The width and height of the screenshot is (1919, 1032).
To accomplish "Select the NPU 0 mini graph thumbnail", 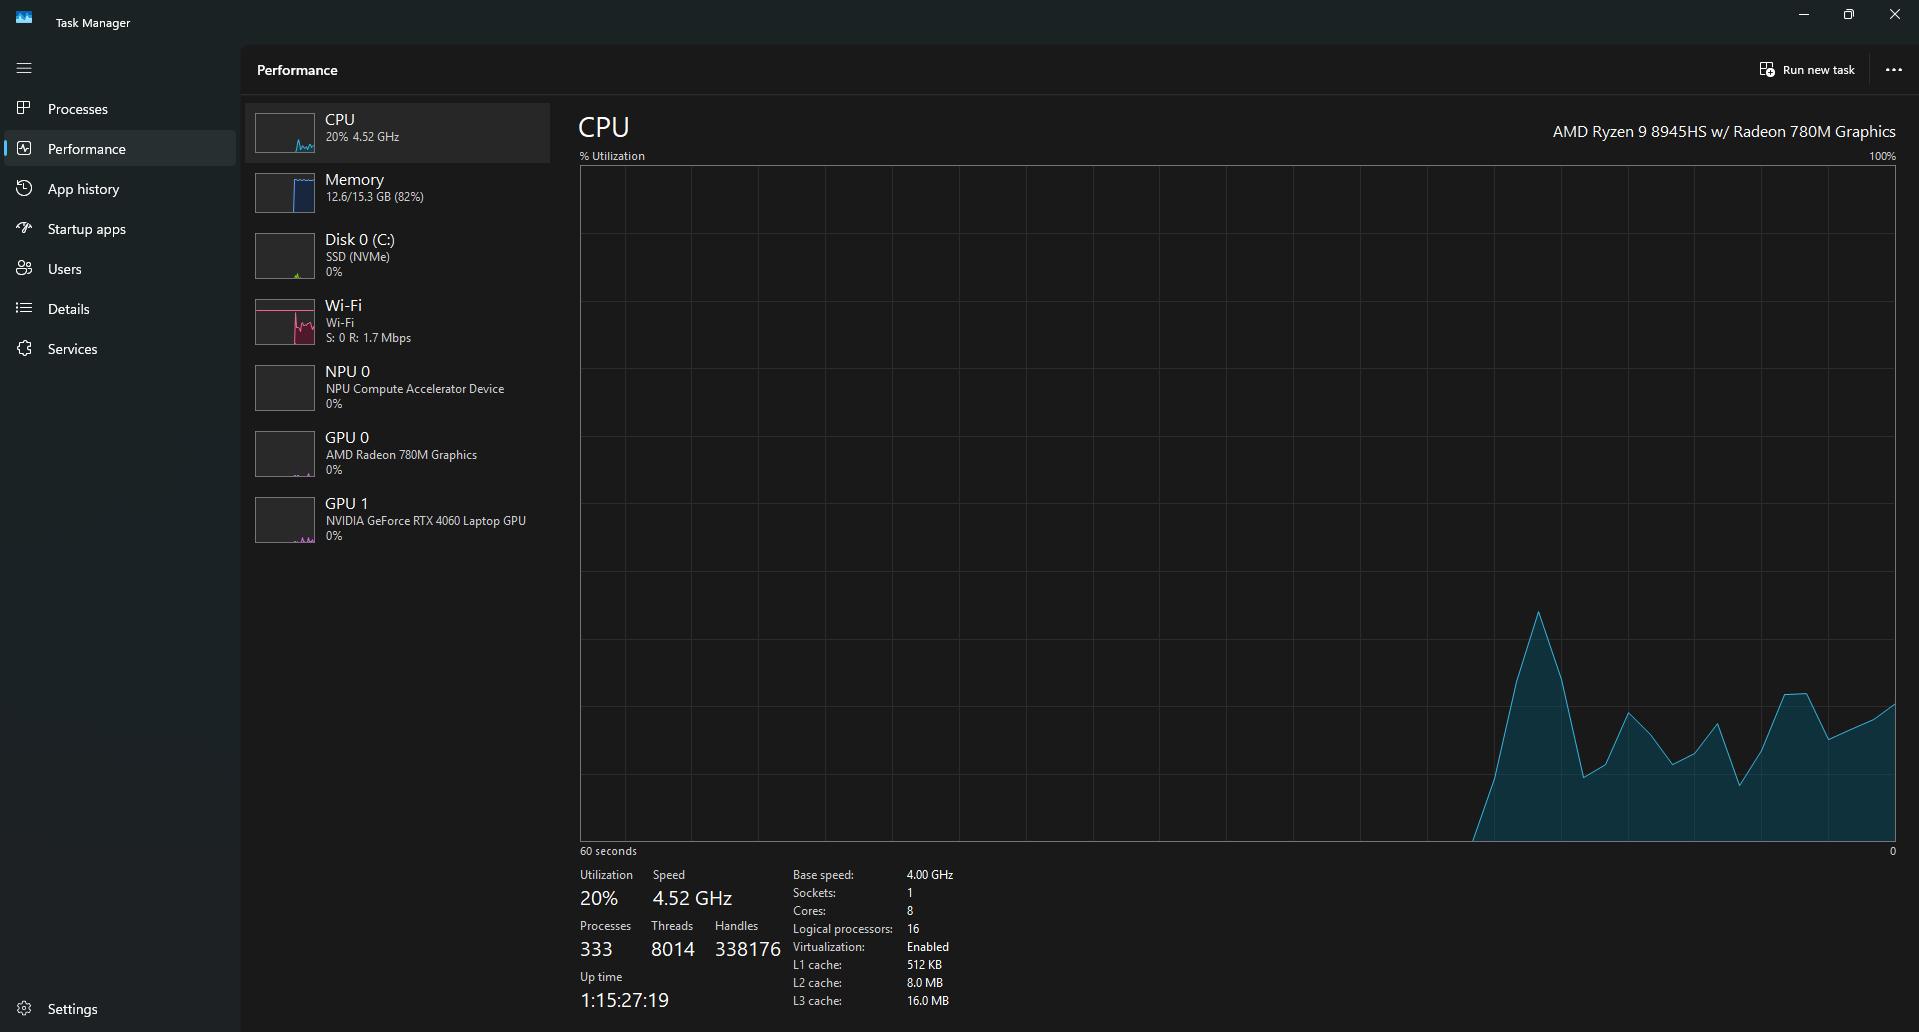I will point(285,388).
